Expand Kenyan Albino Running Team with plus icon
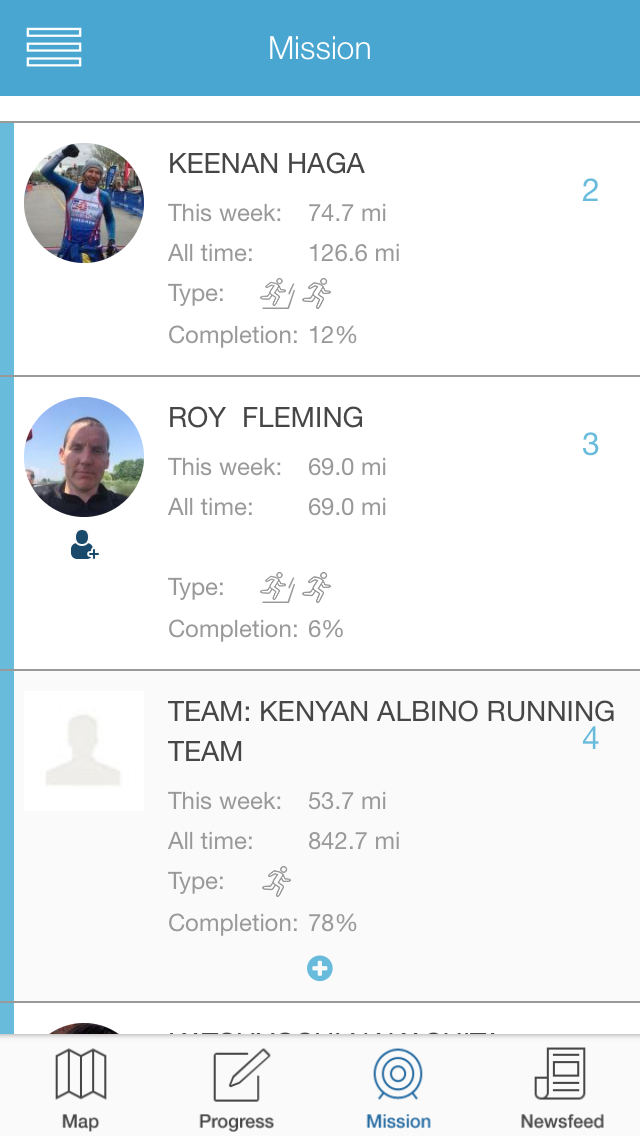 320,968
